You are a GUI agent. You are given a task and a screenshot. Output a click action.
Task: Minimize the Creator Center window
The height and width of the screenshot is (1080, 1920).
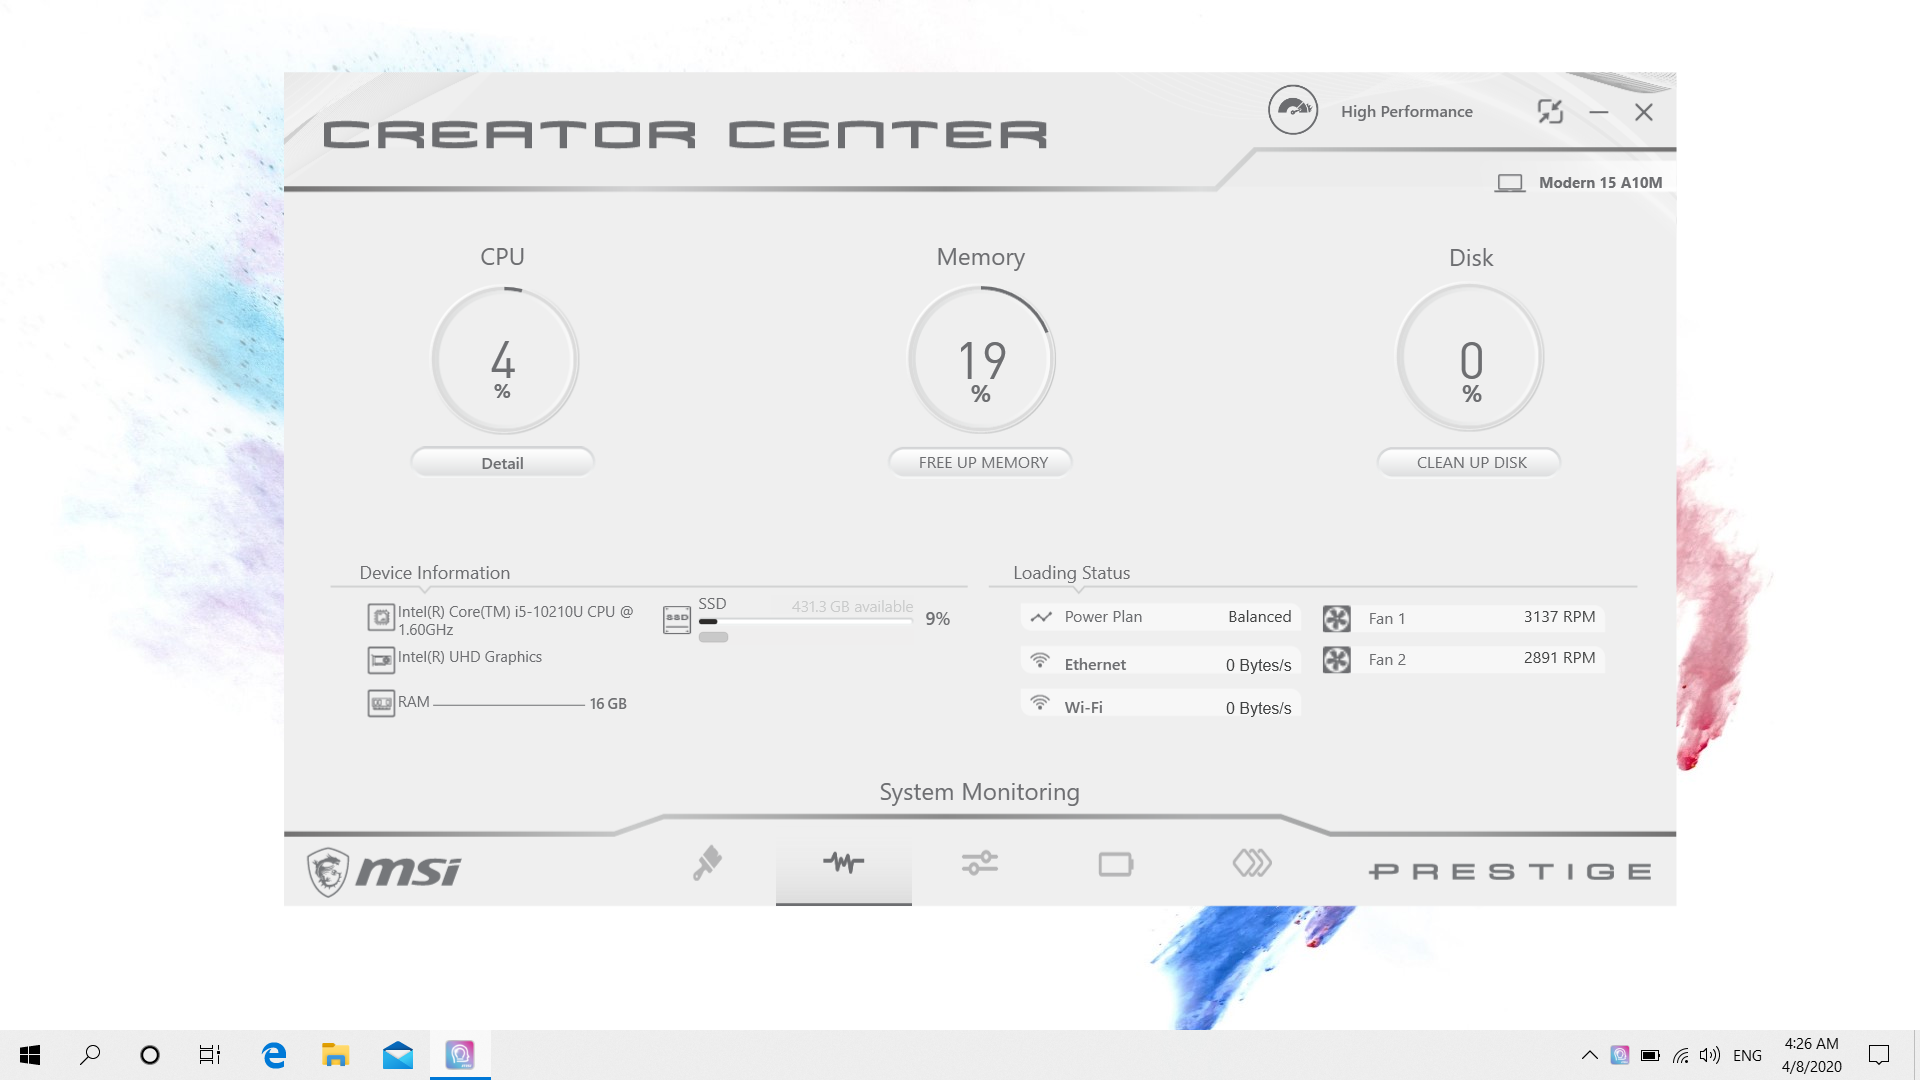[x=1598, y=112]
